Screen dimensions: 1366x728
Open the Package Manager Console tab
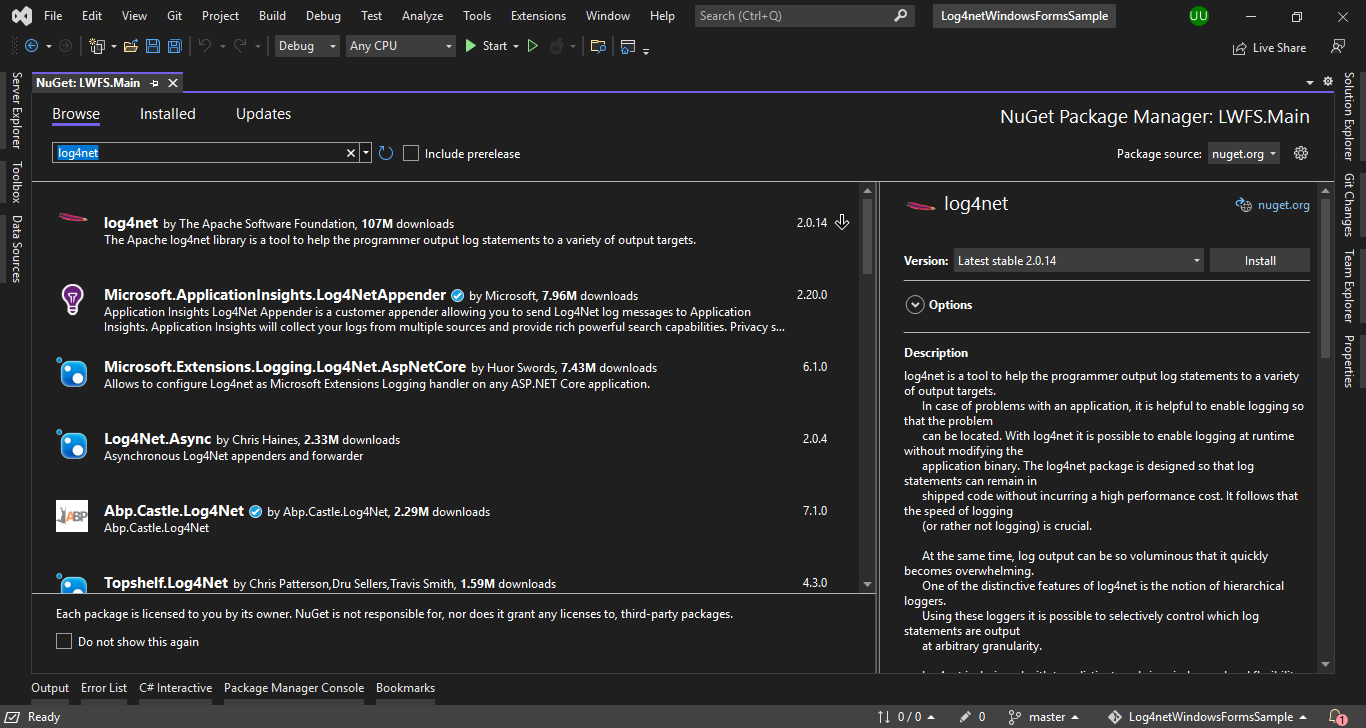coord(294,688)
